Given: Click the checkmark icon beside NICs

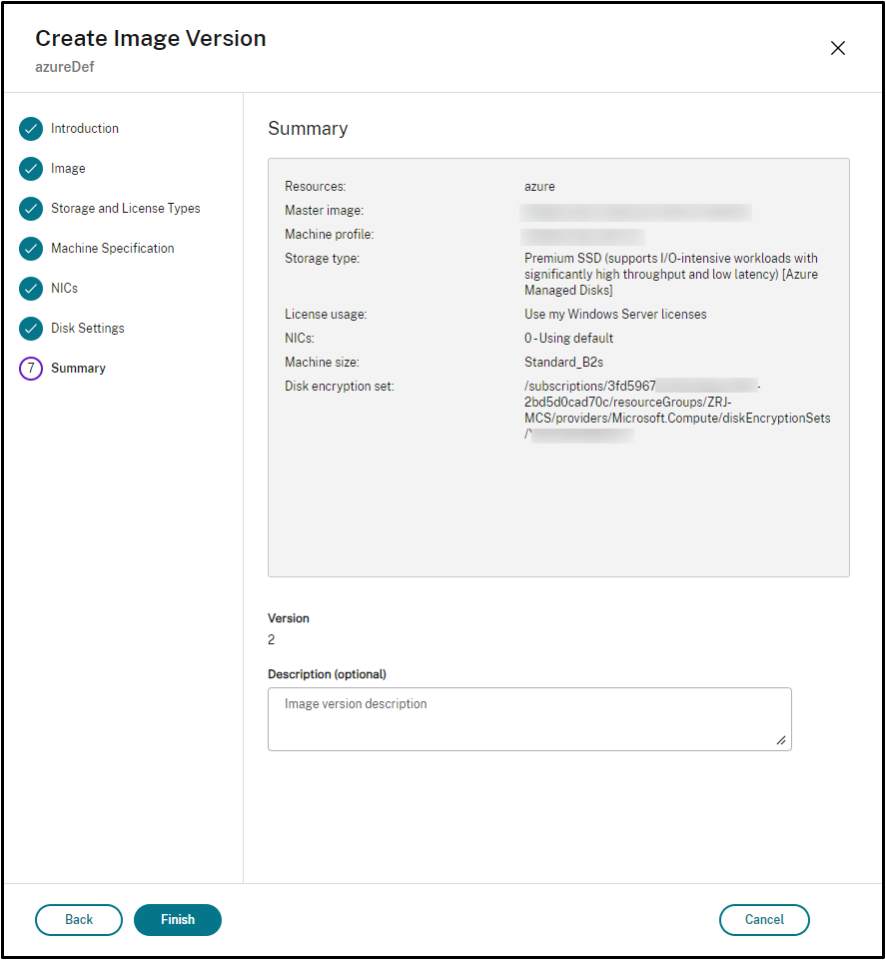Looking at the screenshot, I should [x=31, y=288].
